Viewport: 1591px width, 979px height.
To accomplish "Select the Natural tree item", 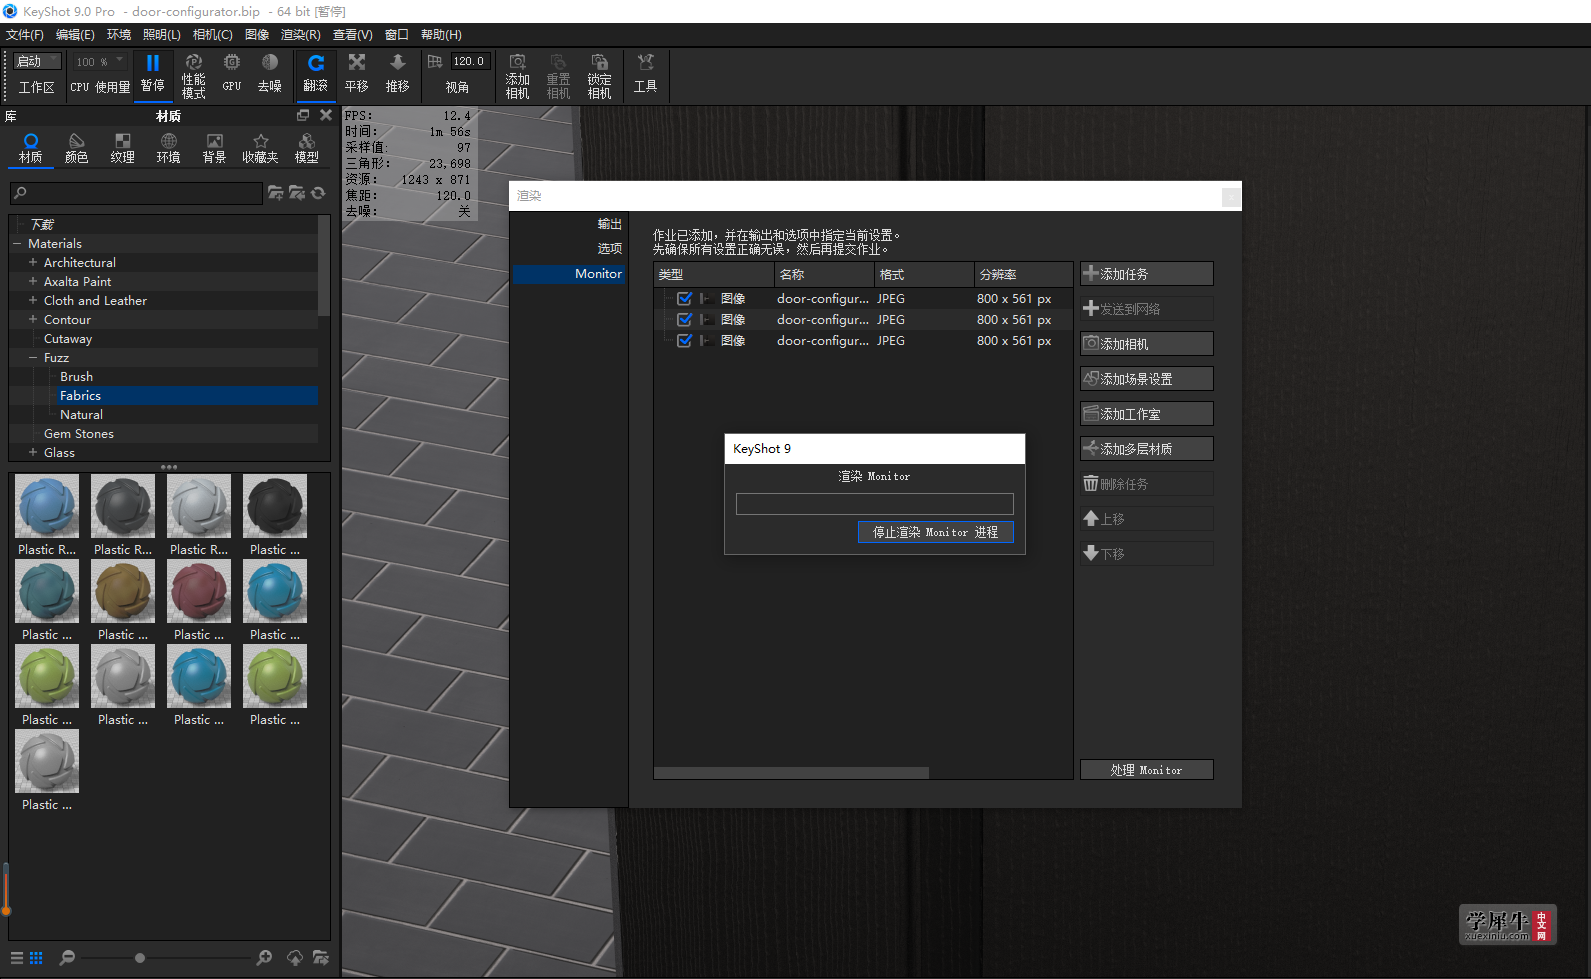I will 81,415.
